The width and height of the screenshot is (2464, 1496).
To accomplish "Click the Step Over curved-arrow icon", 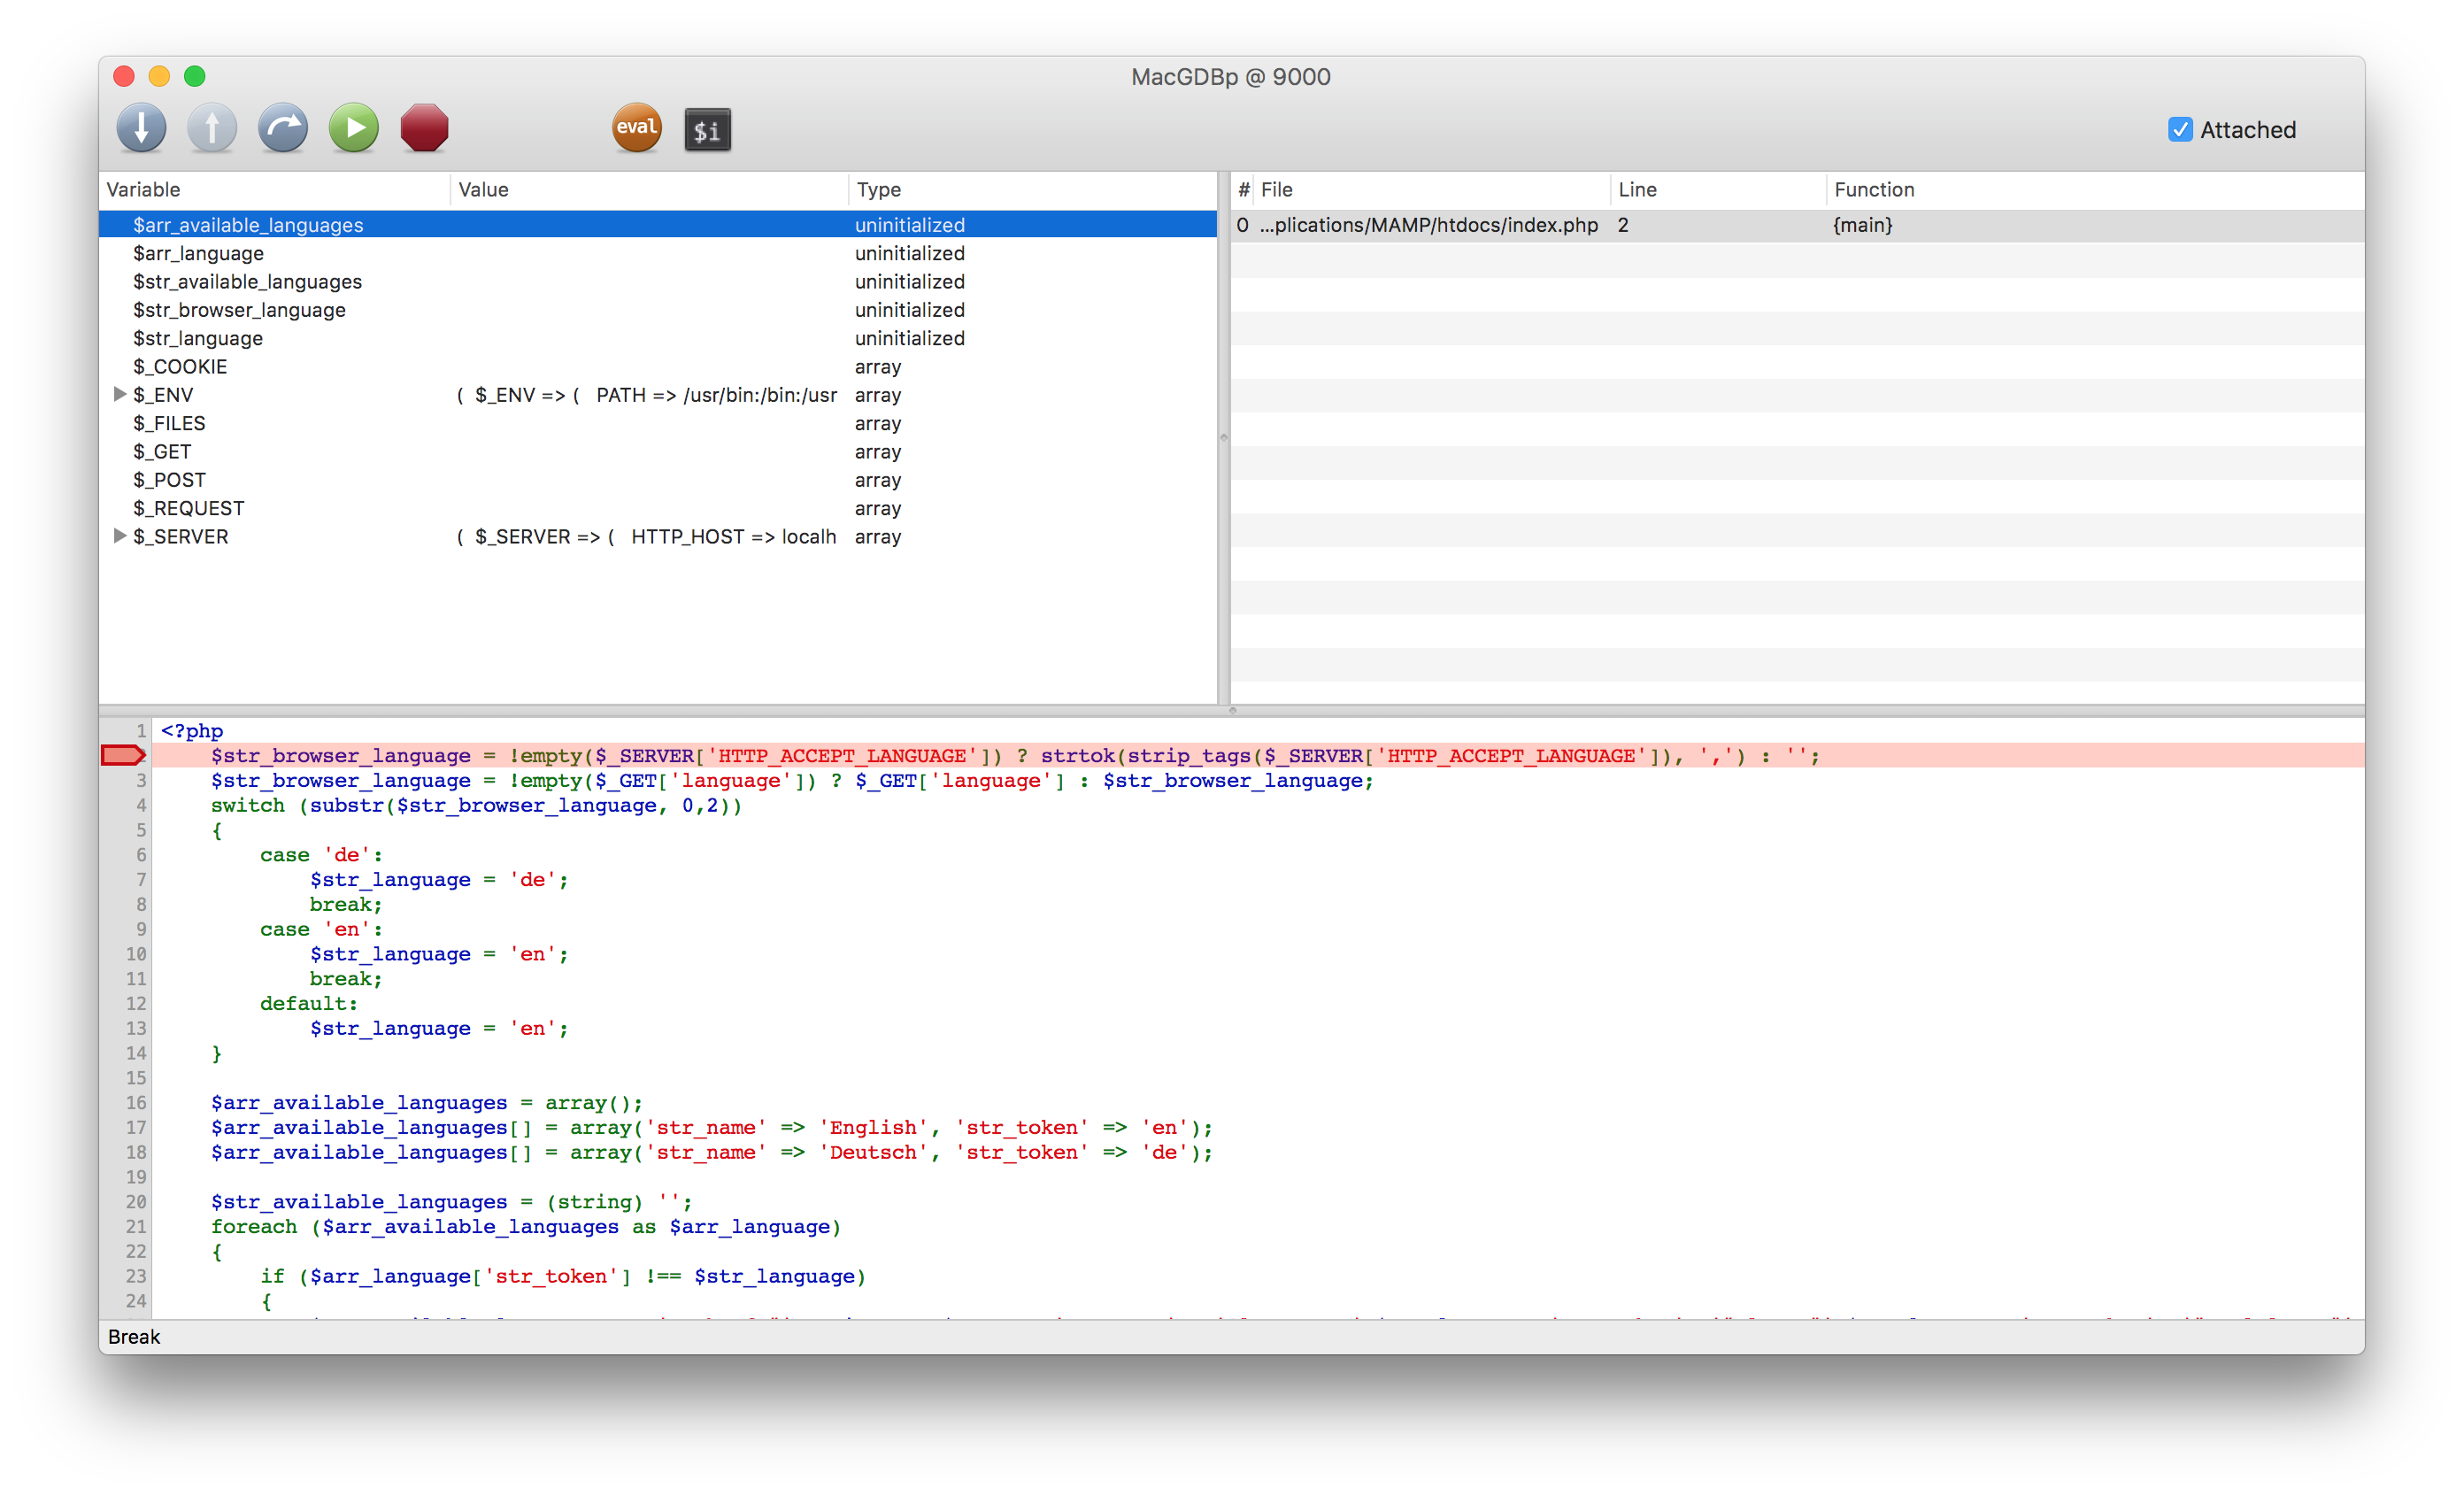I will 283,128.
